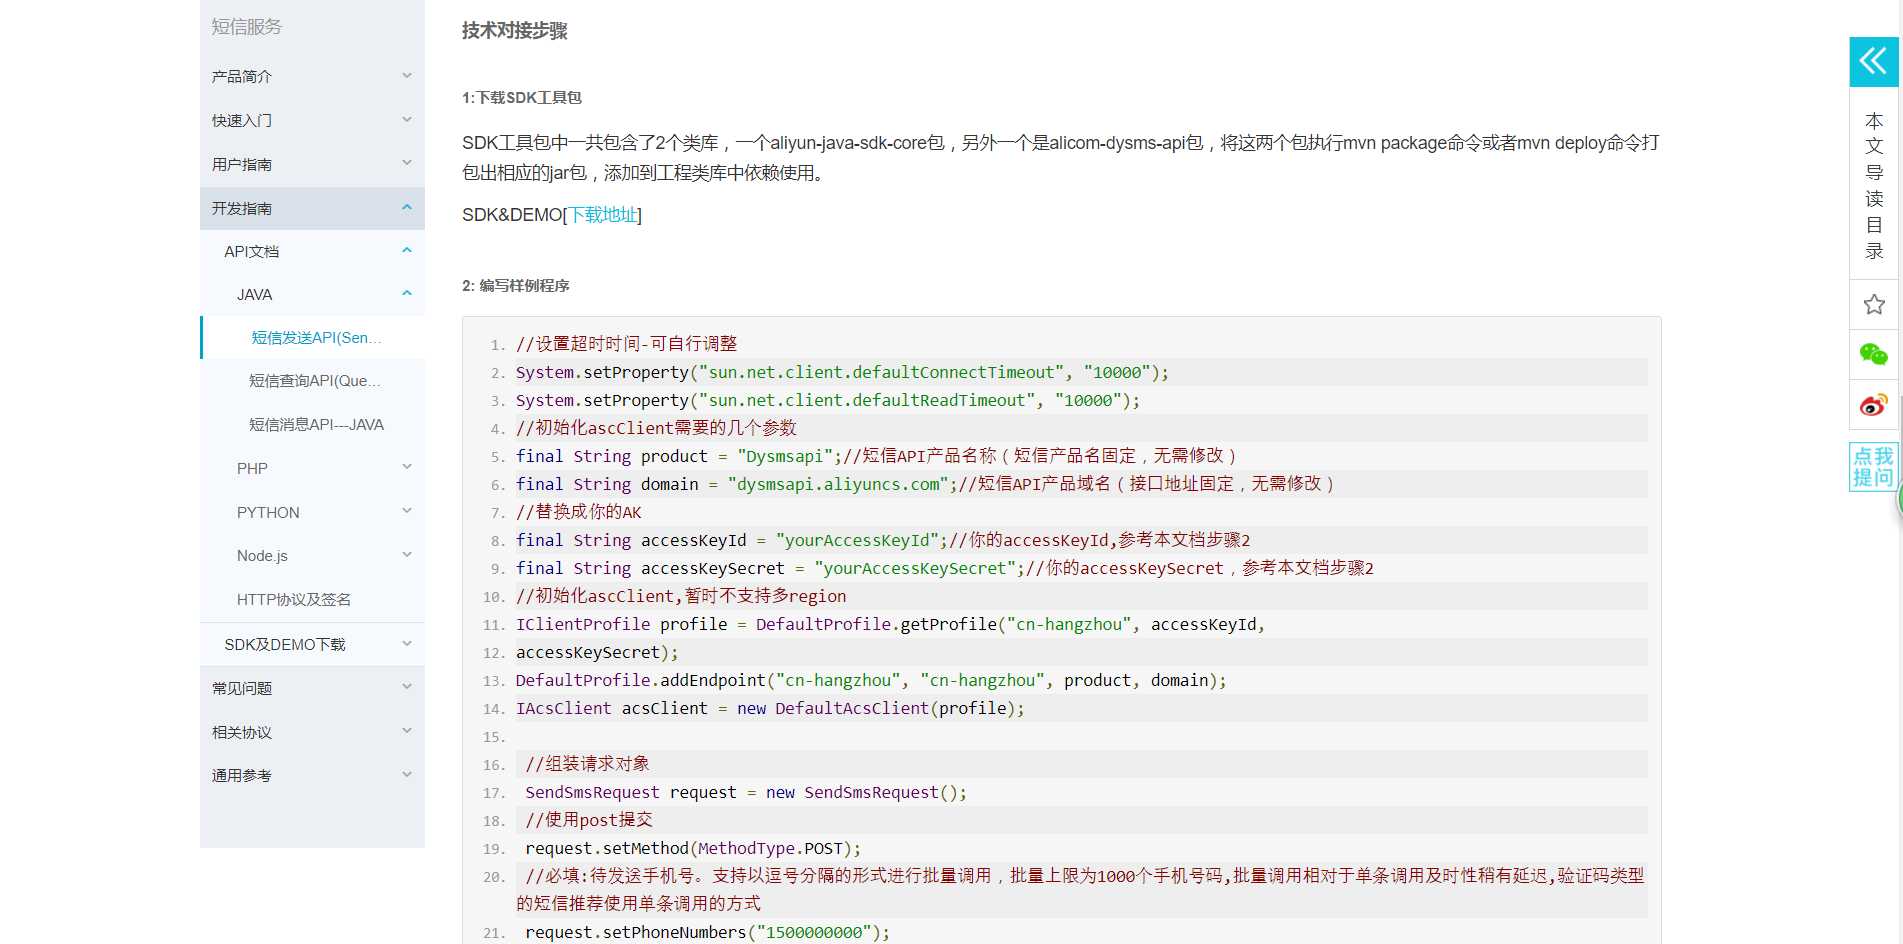This screenshot has height=944, width=1903.
Task: Open 常见问题 in sidebar
Action: click(x=241, y=688)
